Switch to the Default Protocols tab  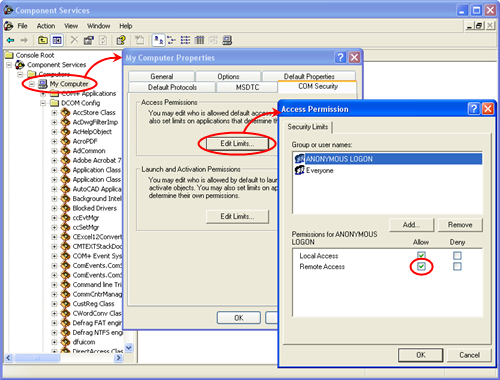[172, 87]
